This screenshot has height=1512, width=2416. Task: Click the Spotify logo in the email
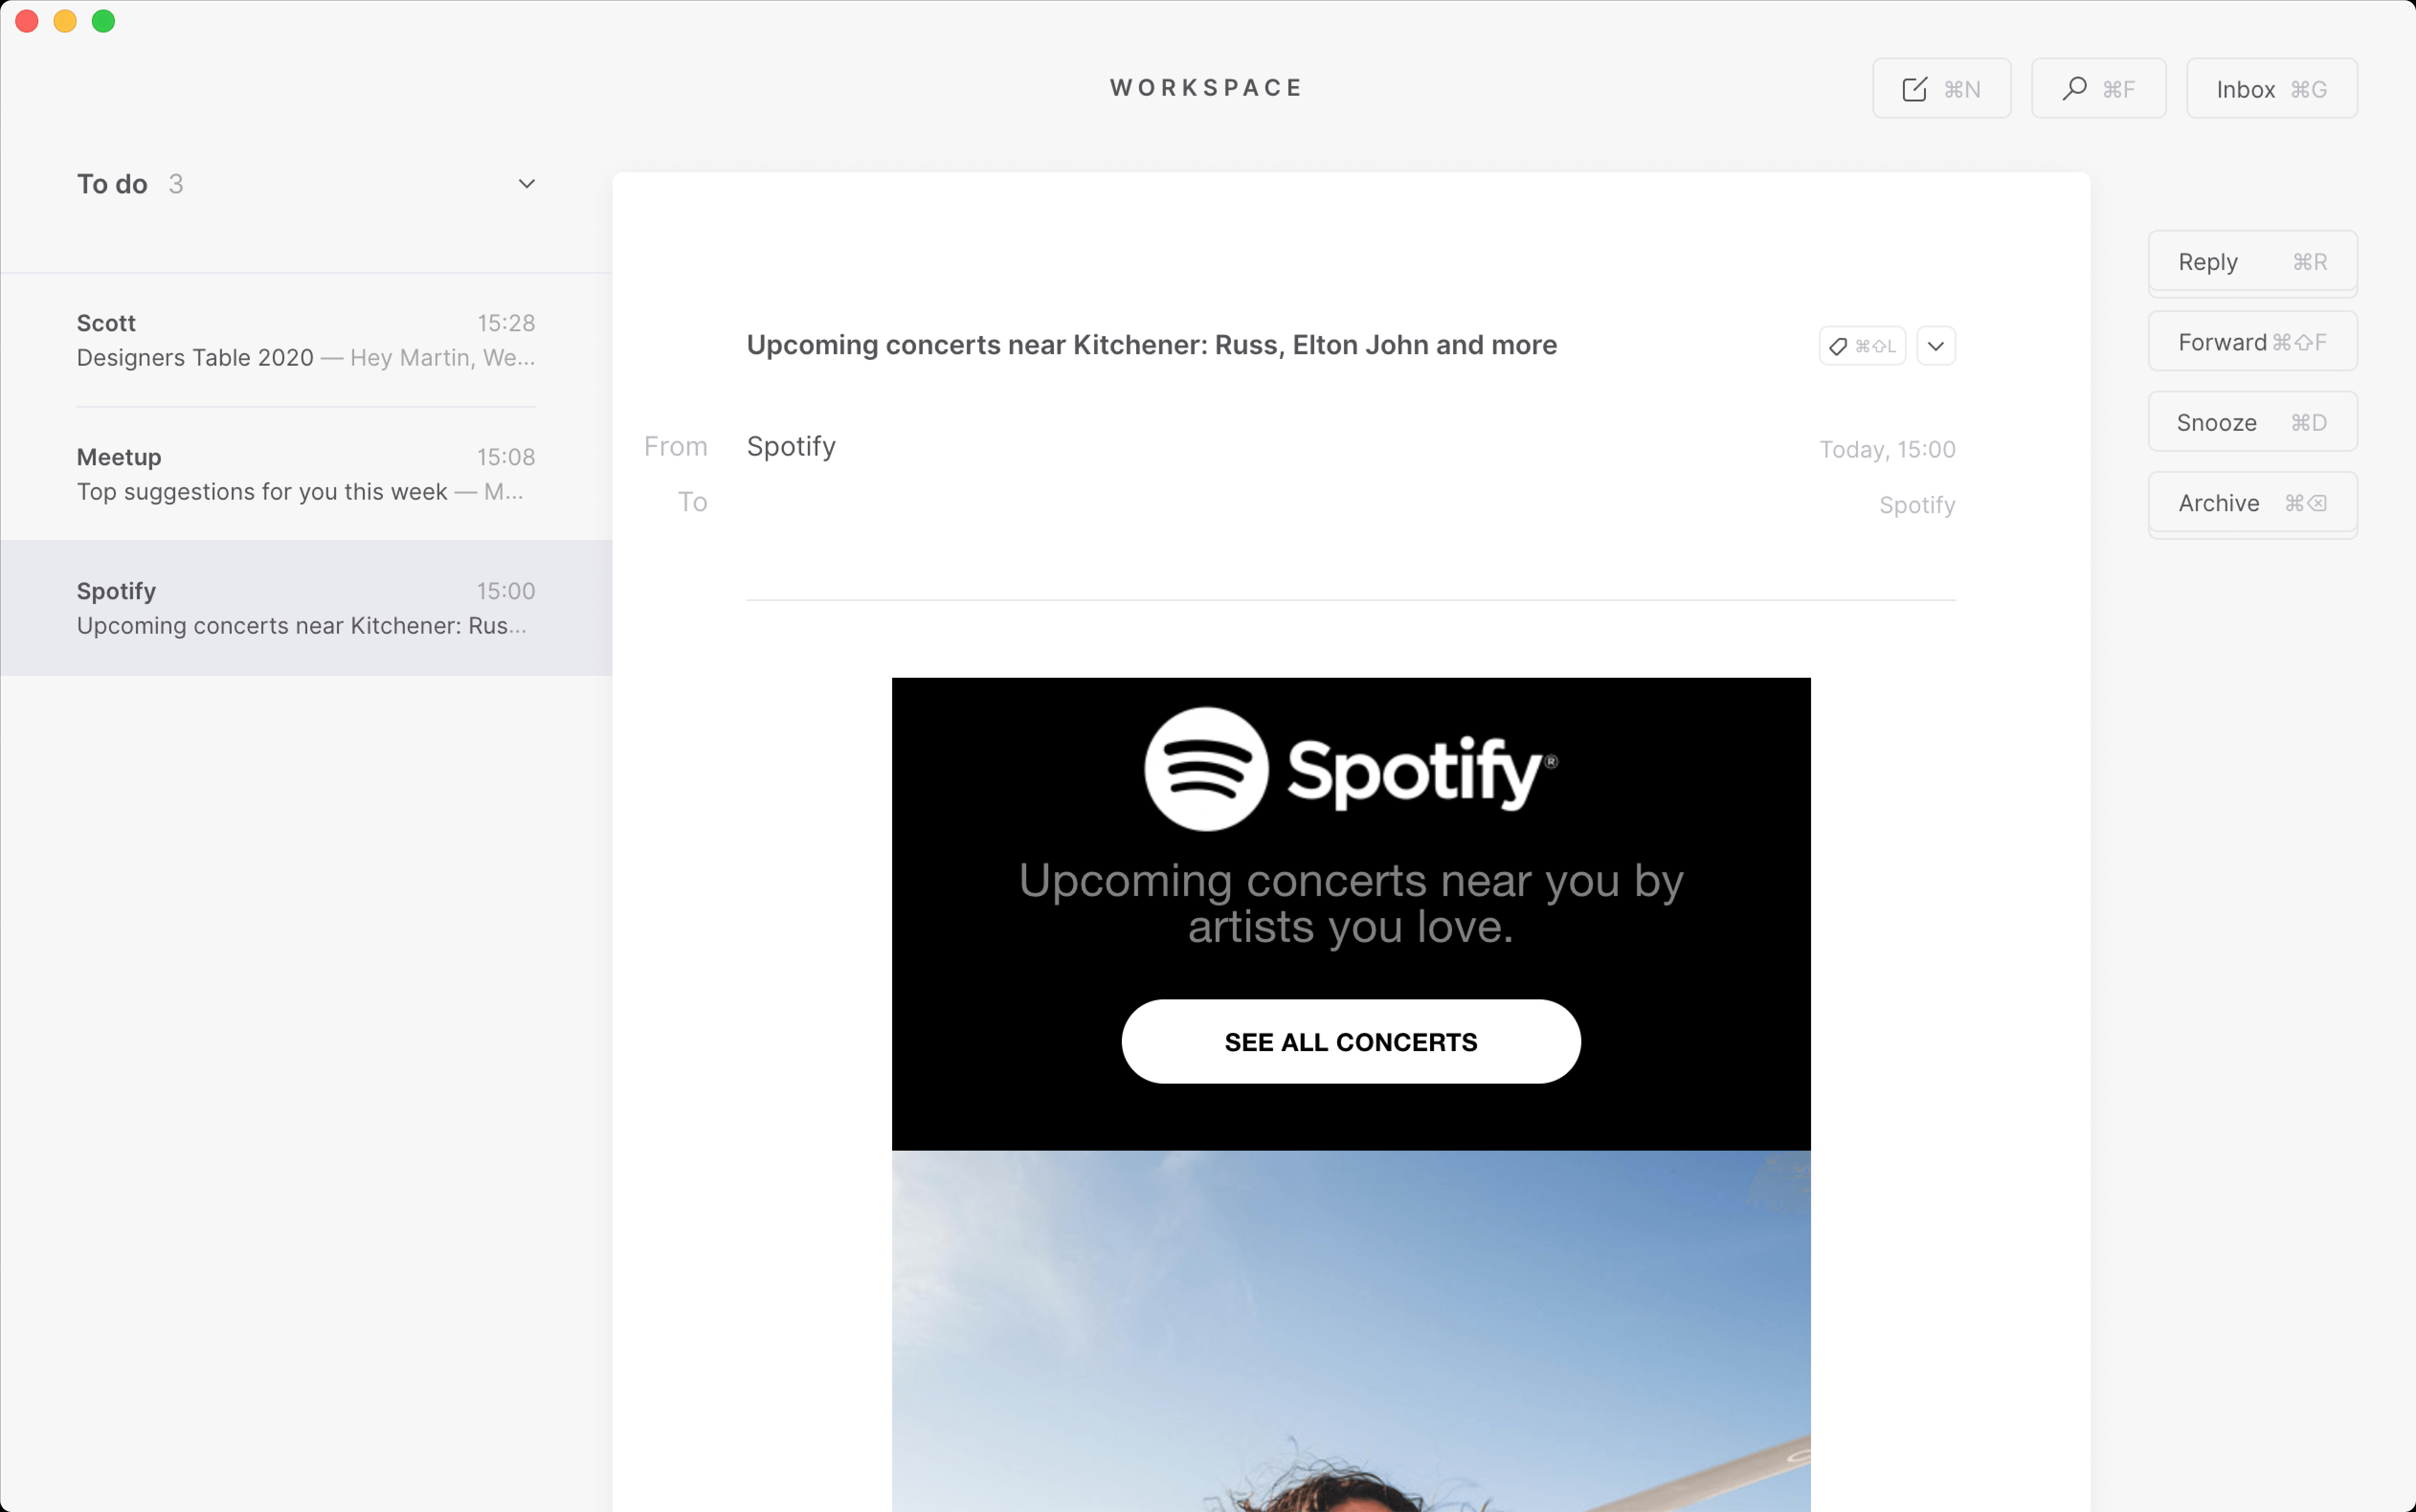(1350, 768)
